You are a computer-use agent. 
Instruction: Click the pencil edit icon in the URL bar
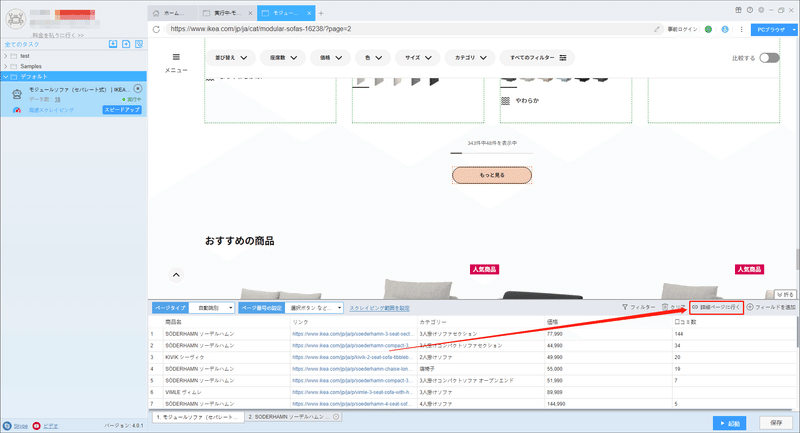657,29
